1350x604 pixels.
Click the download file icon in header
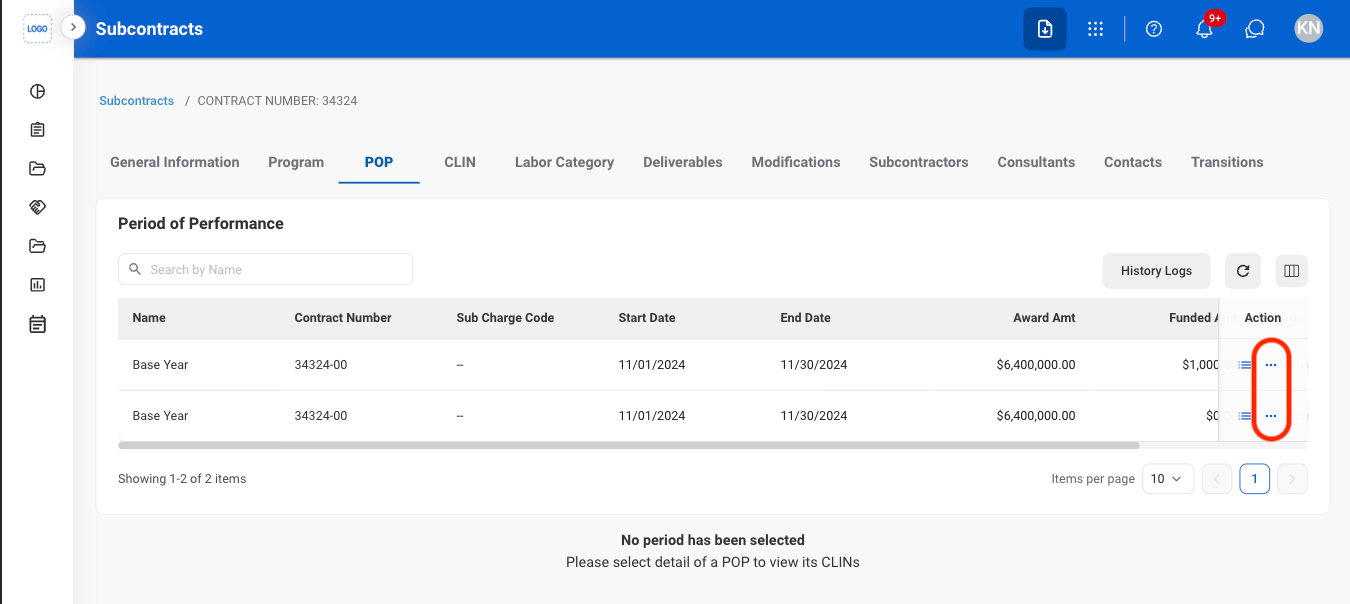click(x=1045, y=29)
